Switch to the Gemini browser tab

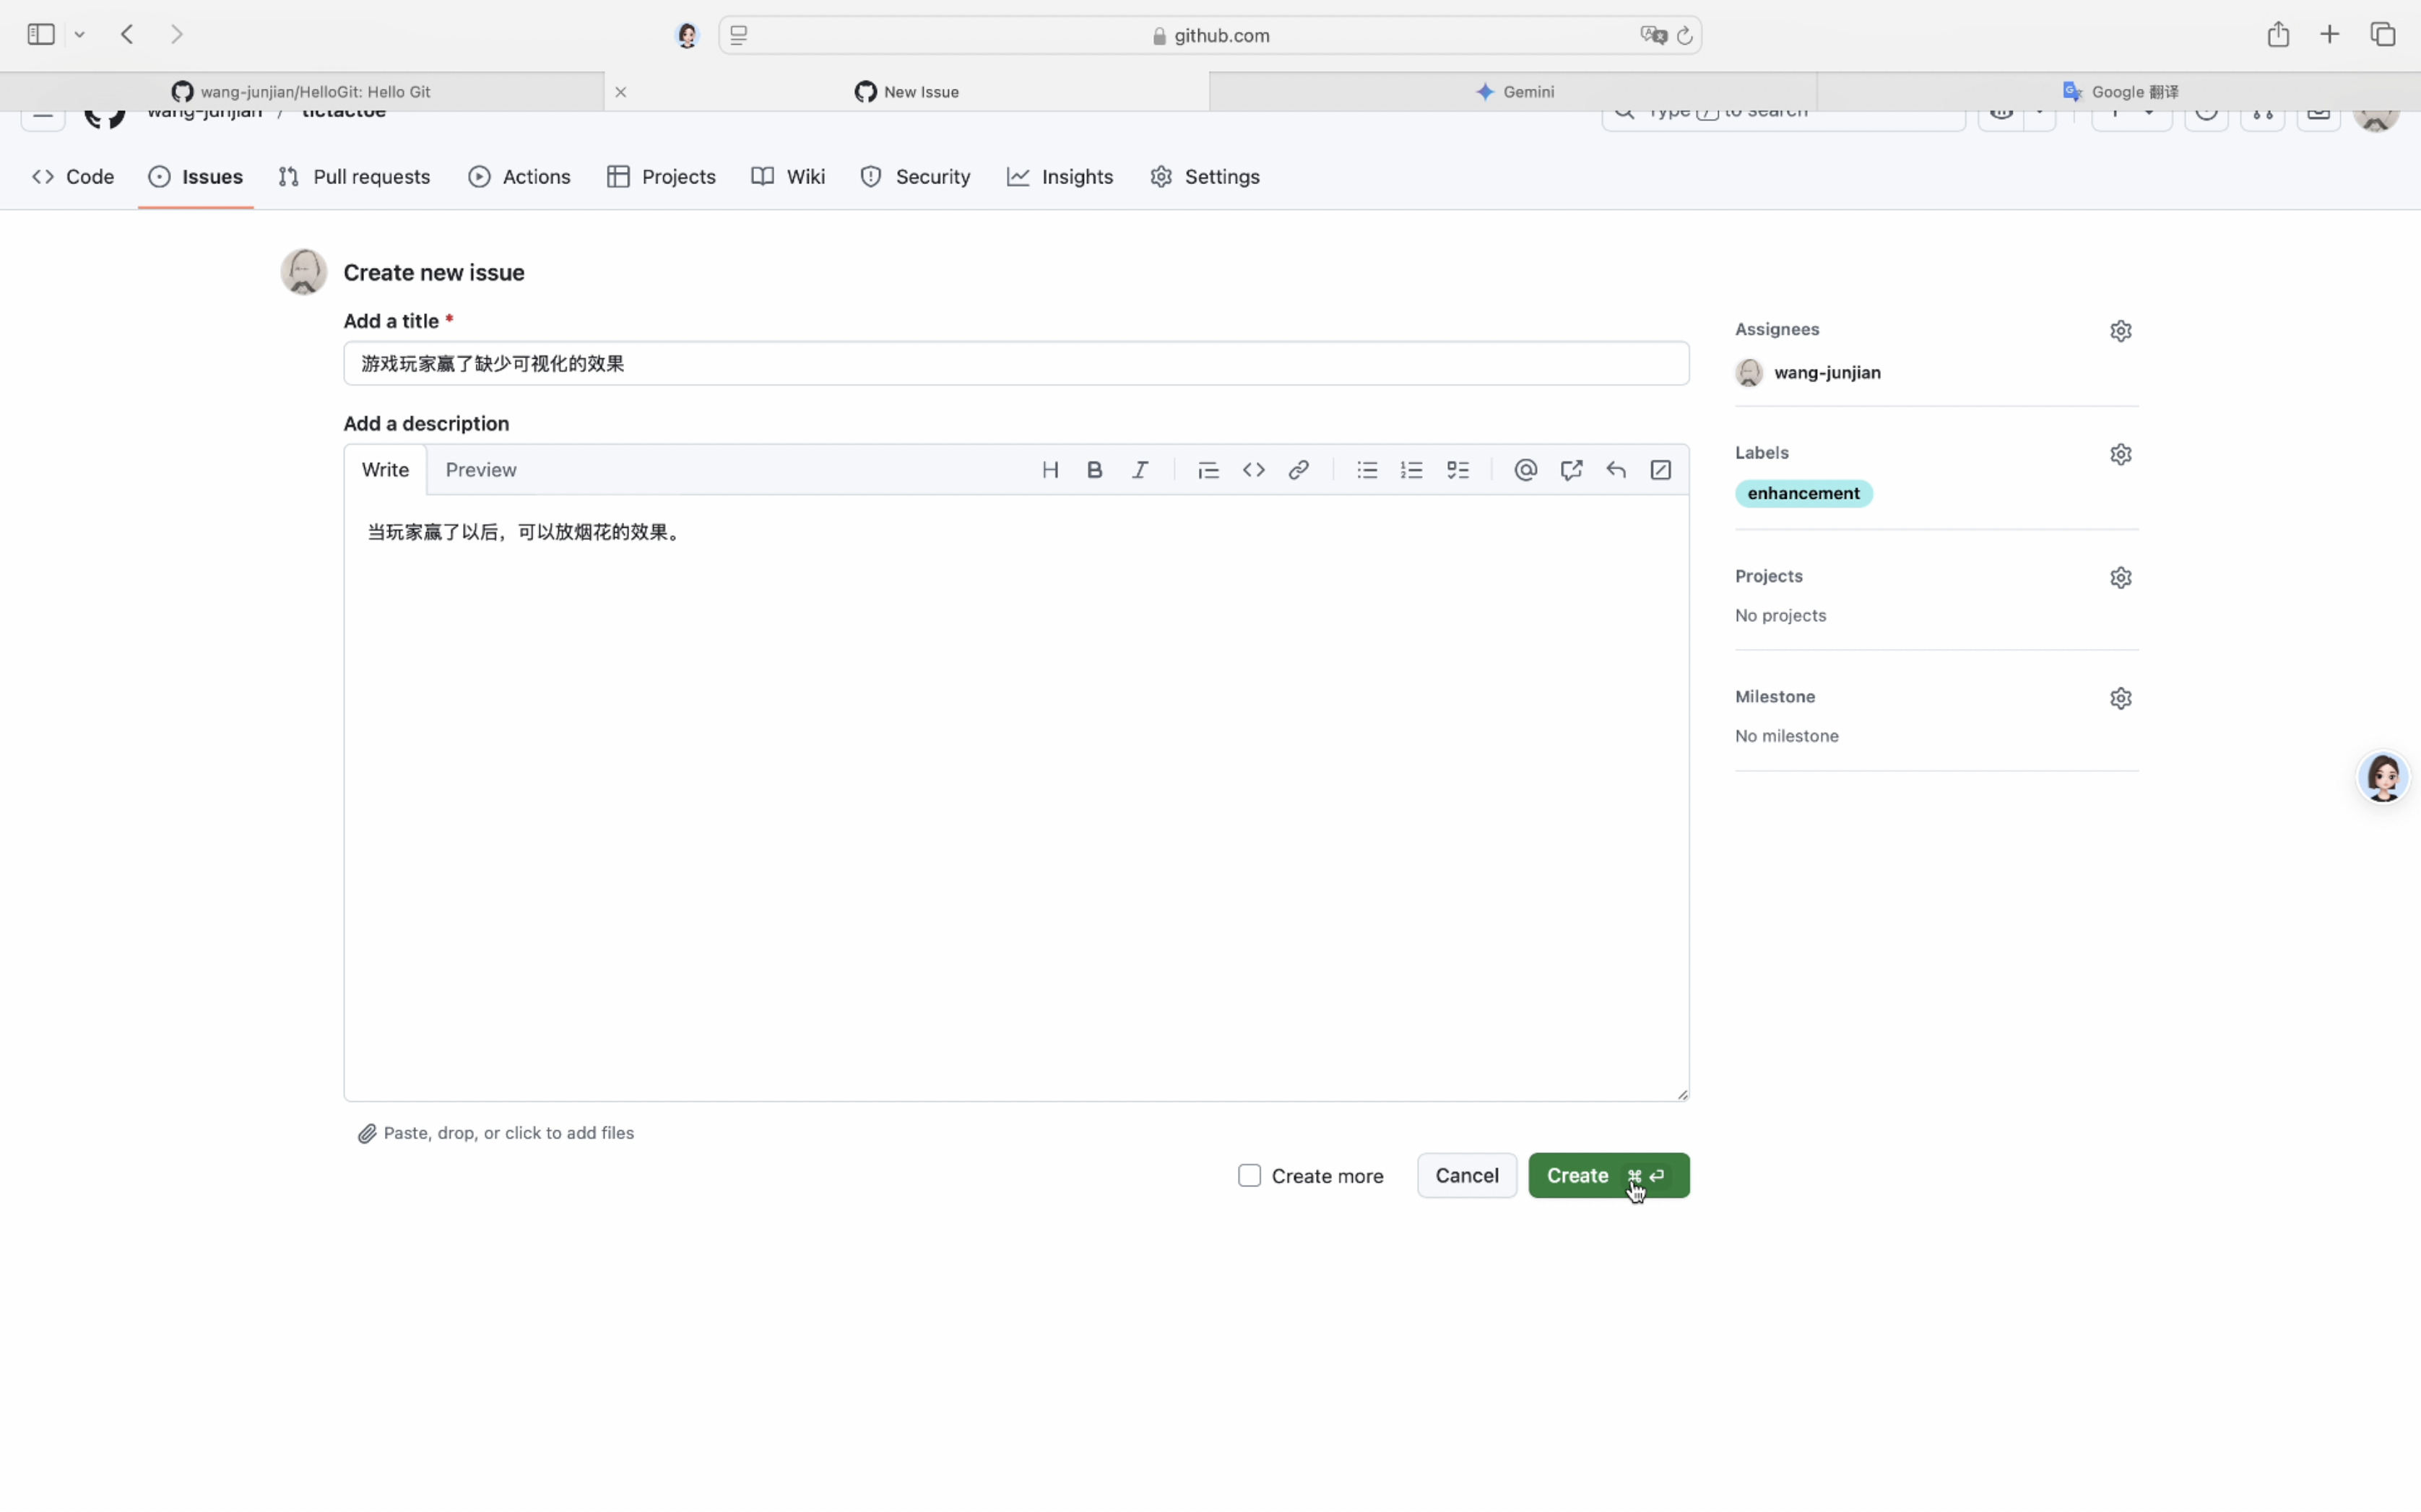pos(1514,92)
